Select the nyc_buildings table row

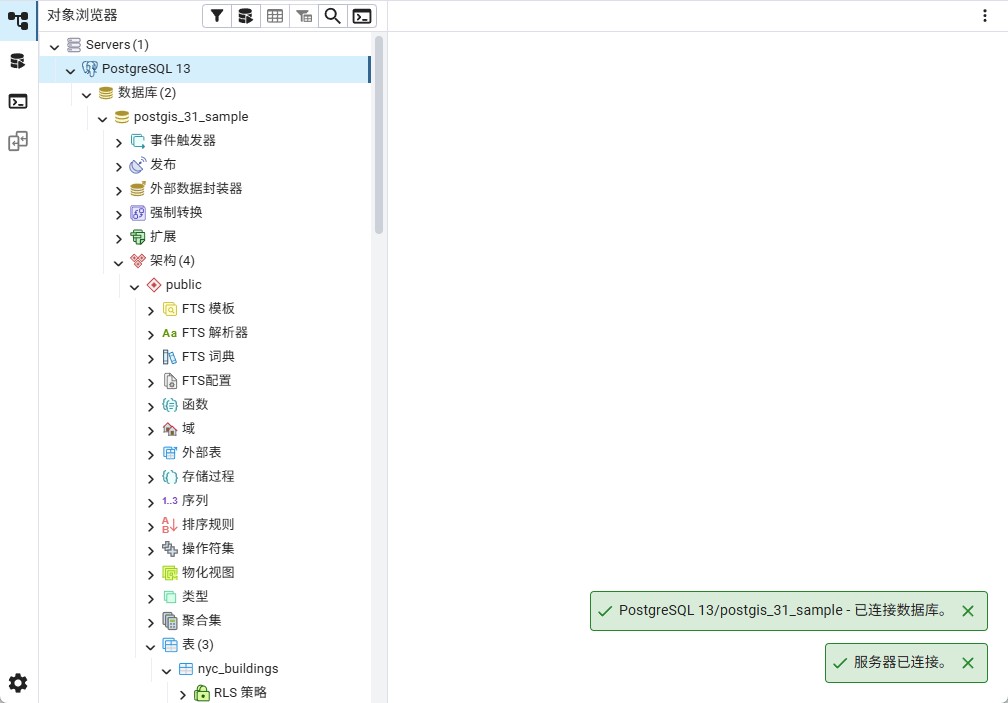204,669
